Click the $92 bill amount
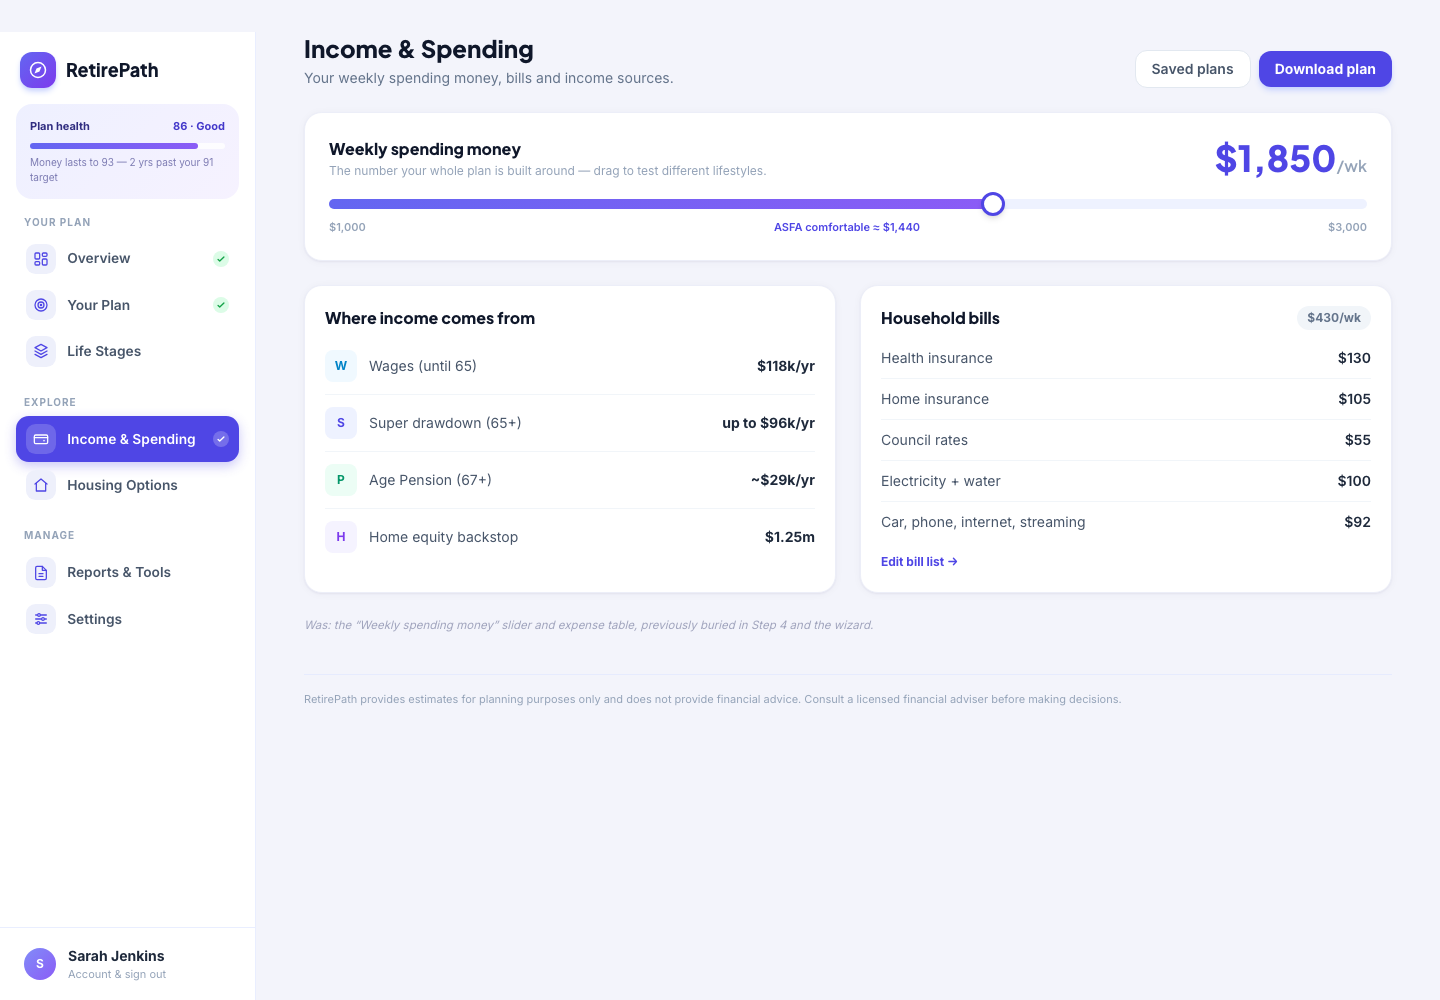Viewport: 1440px width, 1000px height. 1358,522
